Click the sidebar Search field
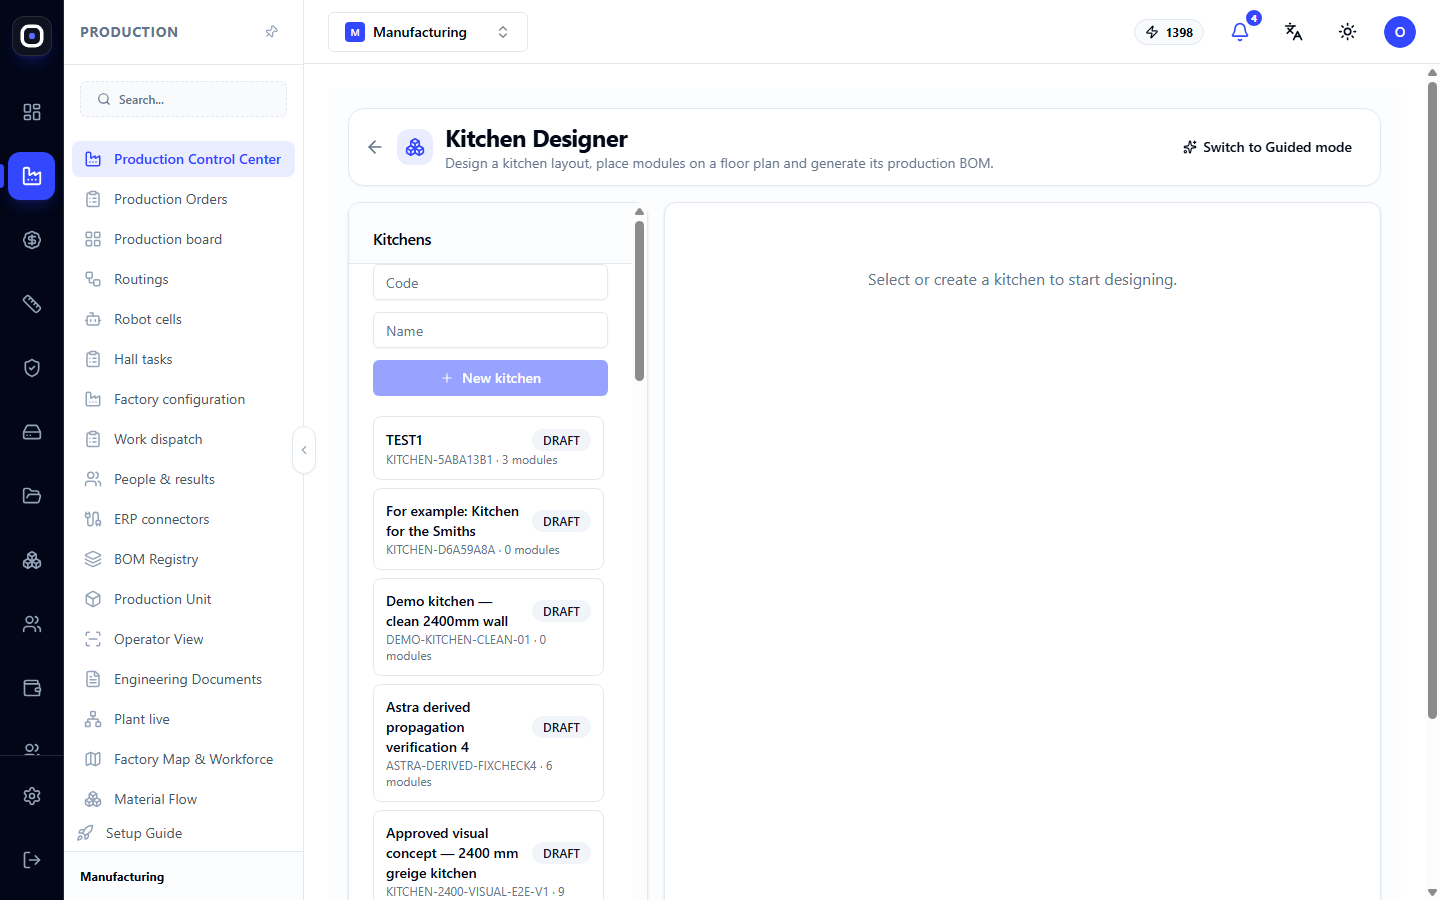Viewport: 1440px width, 900px height. [184, 99]
